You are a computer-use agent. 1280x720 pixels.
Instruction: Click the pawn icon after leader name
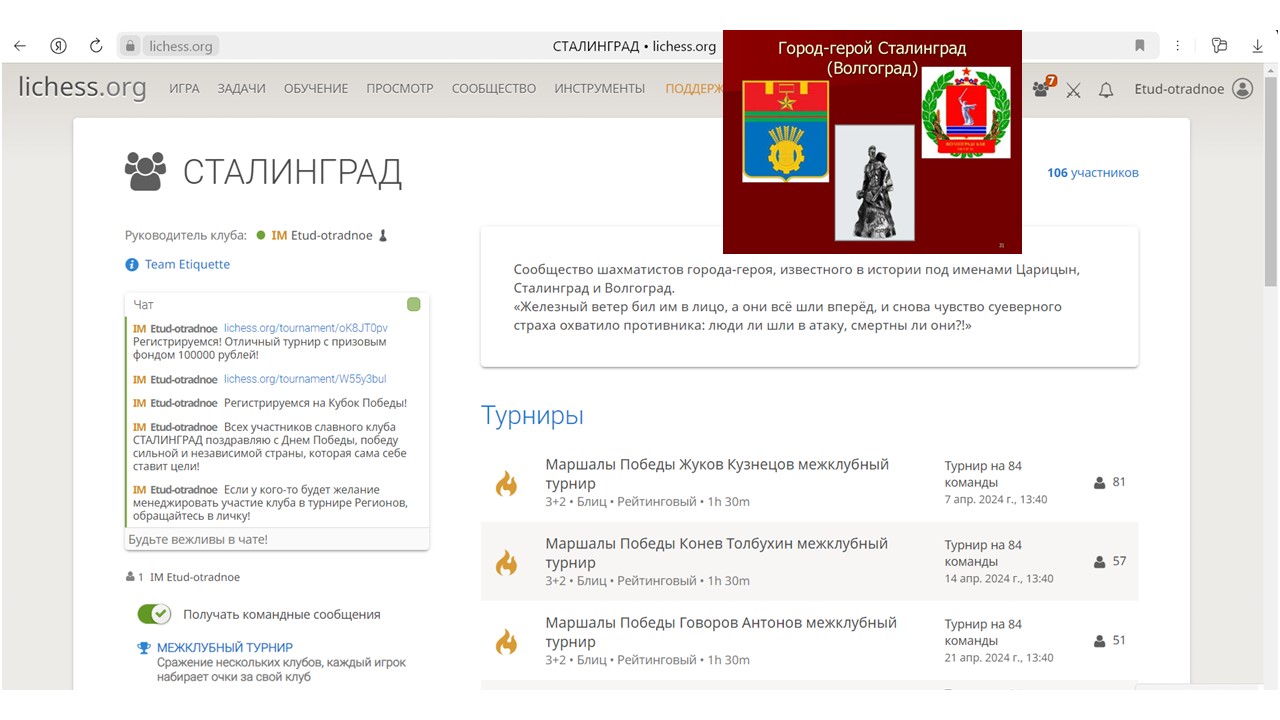tap(383, 236)
